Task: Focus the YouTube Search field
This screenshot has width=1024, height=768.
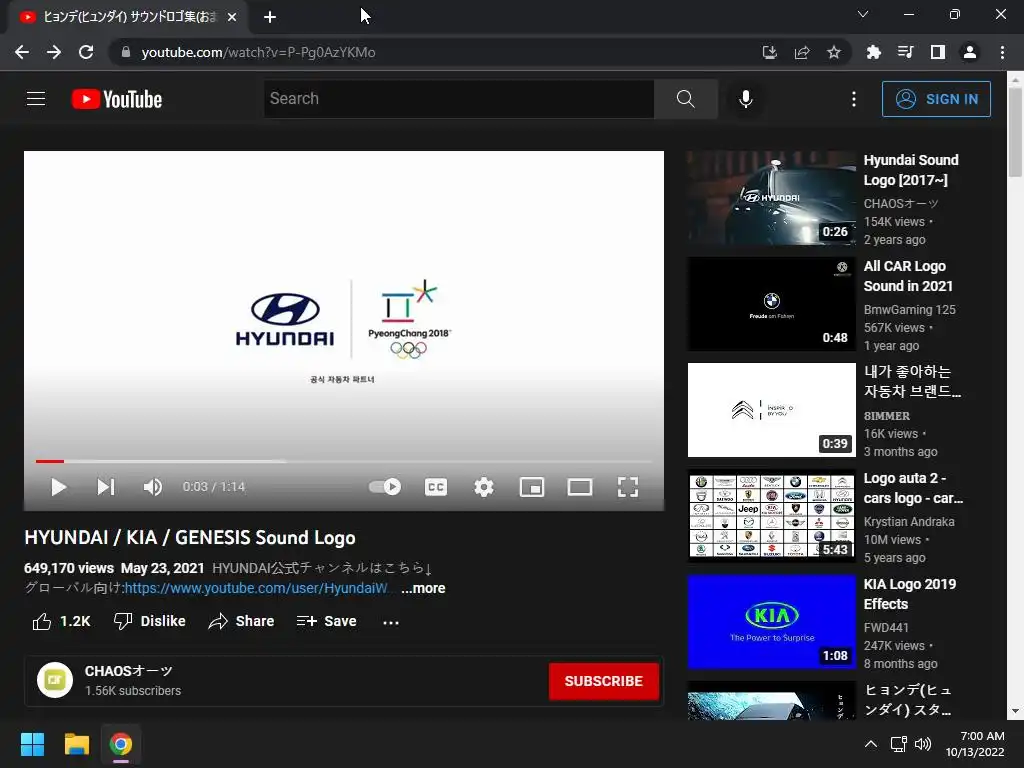Action: point(458,99)
